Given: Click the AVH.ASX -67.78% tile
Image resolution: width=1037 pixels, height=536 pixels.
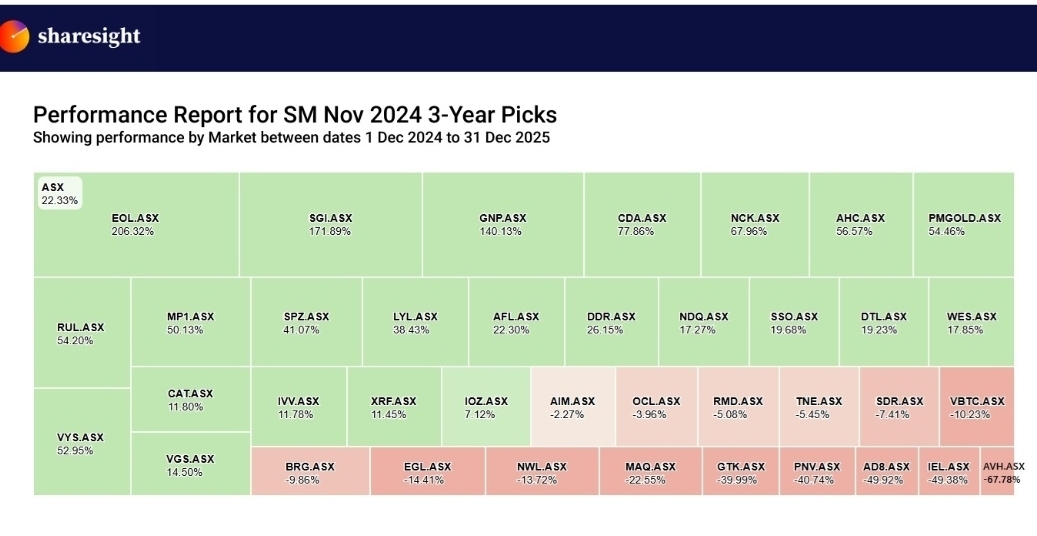Looking at the screenshot, I should [x=1003, y=472].
